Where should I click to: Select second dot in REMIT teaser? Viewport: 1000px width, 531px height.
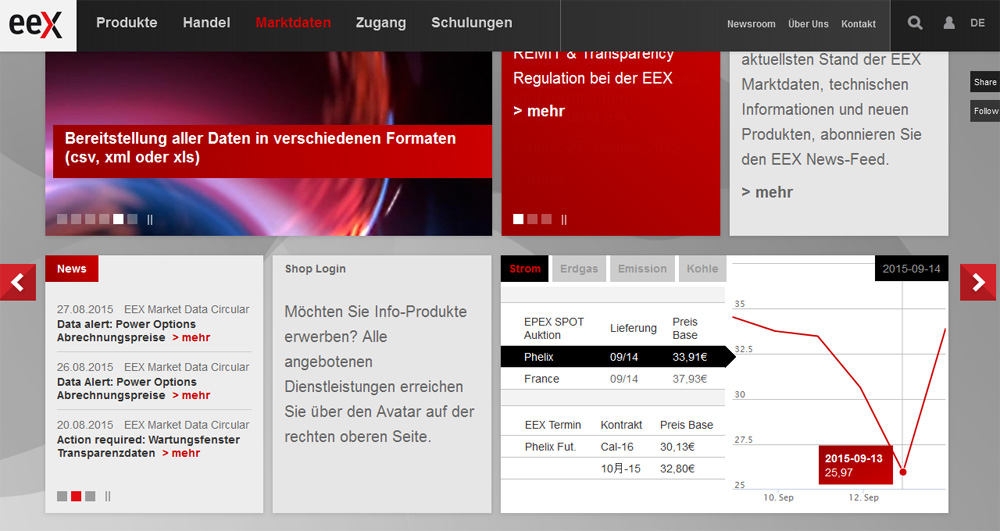click(x=532, y=219)
